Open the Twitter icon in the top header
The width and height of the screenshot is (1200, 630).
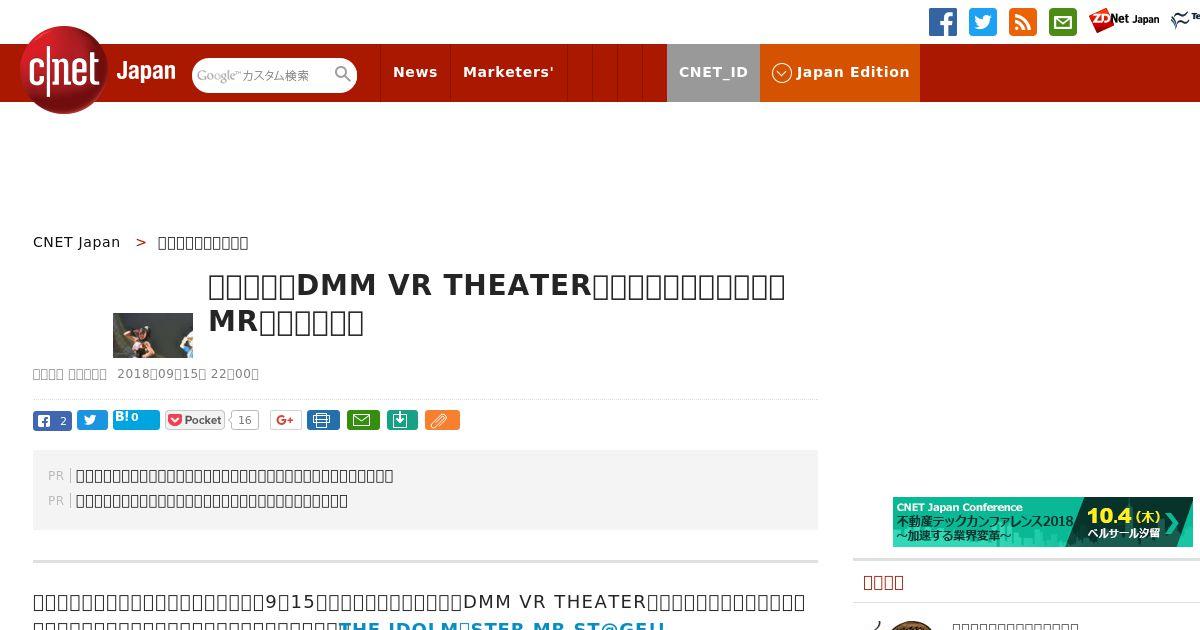point(983,22)
